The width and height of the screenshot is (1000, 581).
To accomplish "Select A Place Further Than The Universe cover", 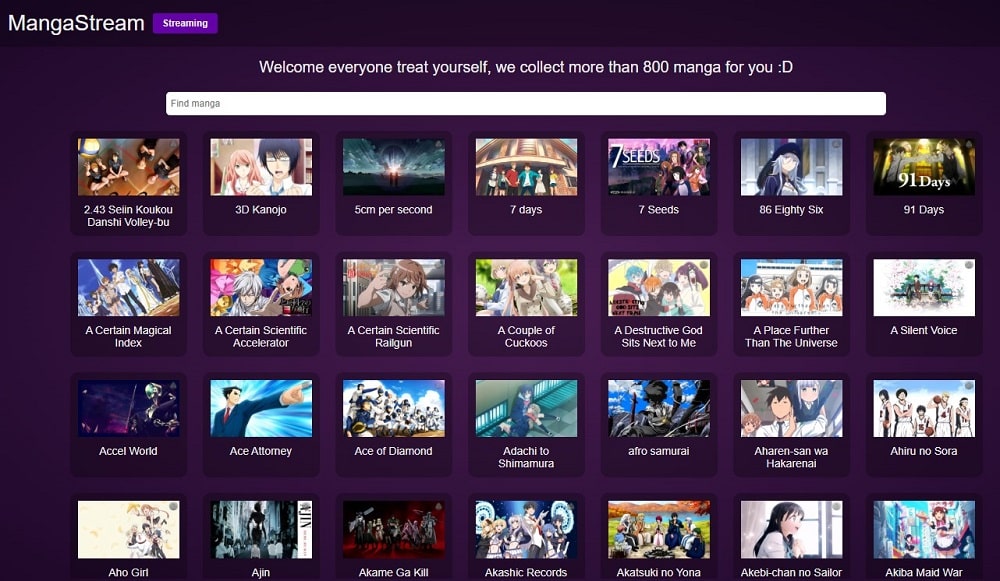I will point(791,288).
